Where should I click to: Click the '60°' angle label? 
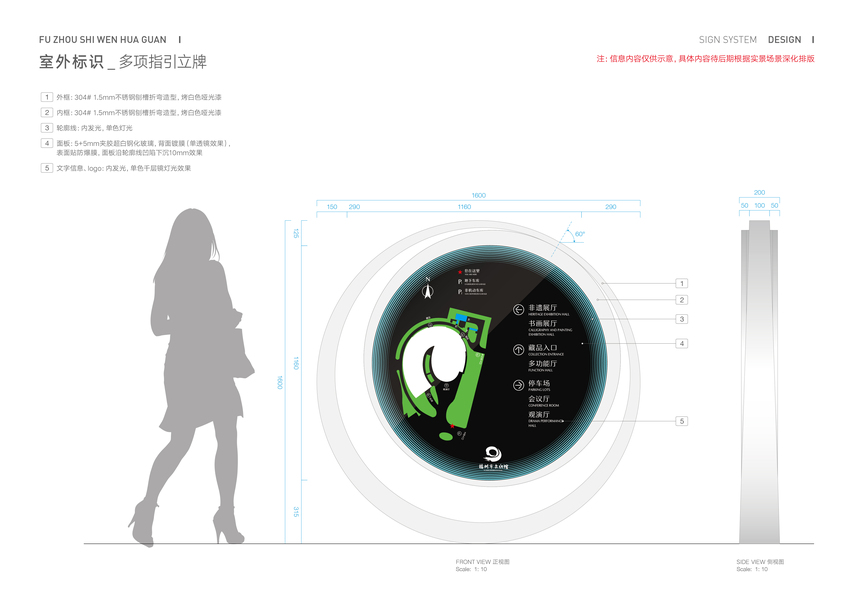click(x=580, y=234)
